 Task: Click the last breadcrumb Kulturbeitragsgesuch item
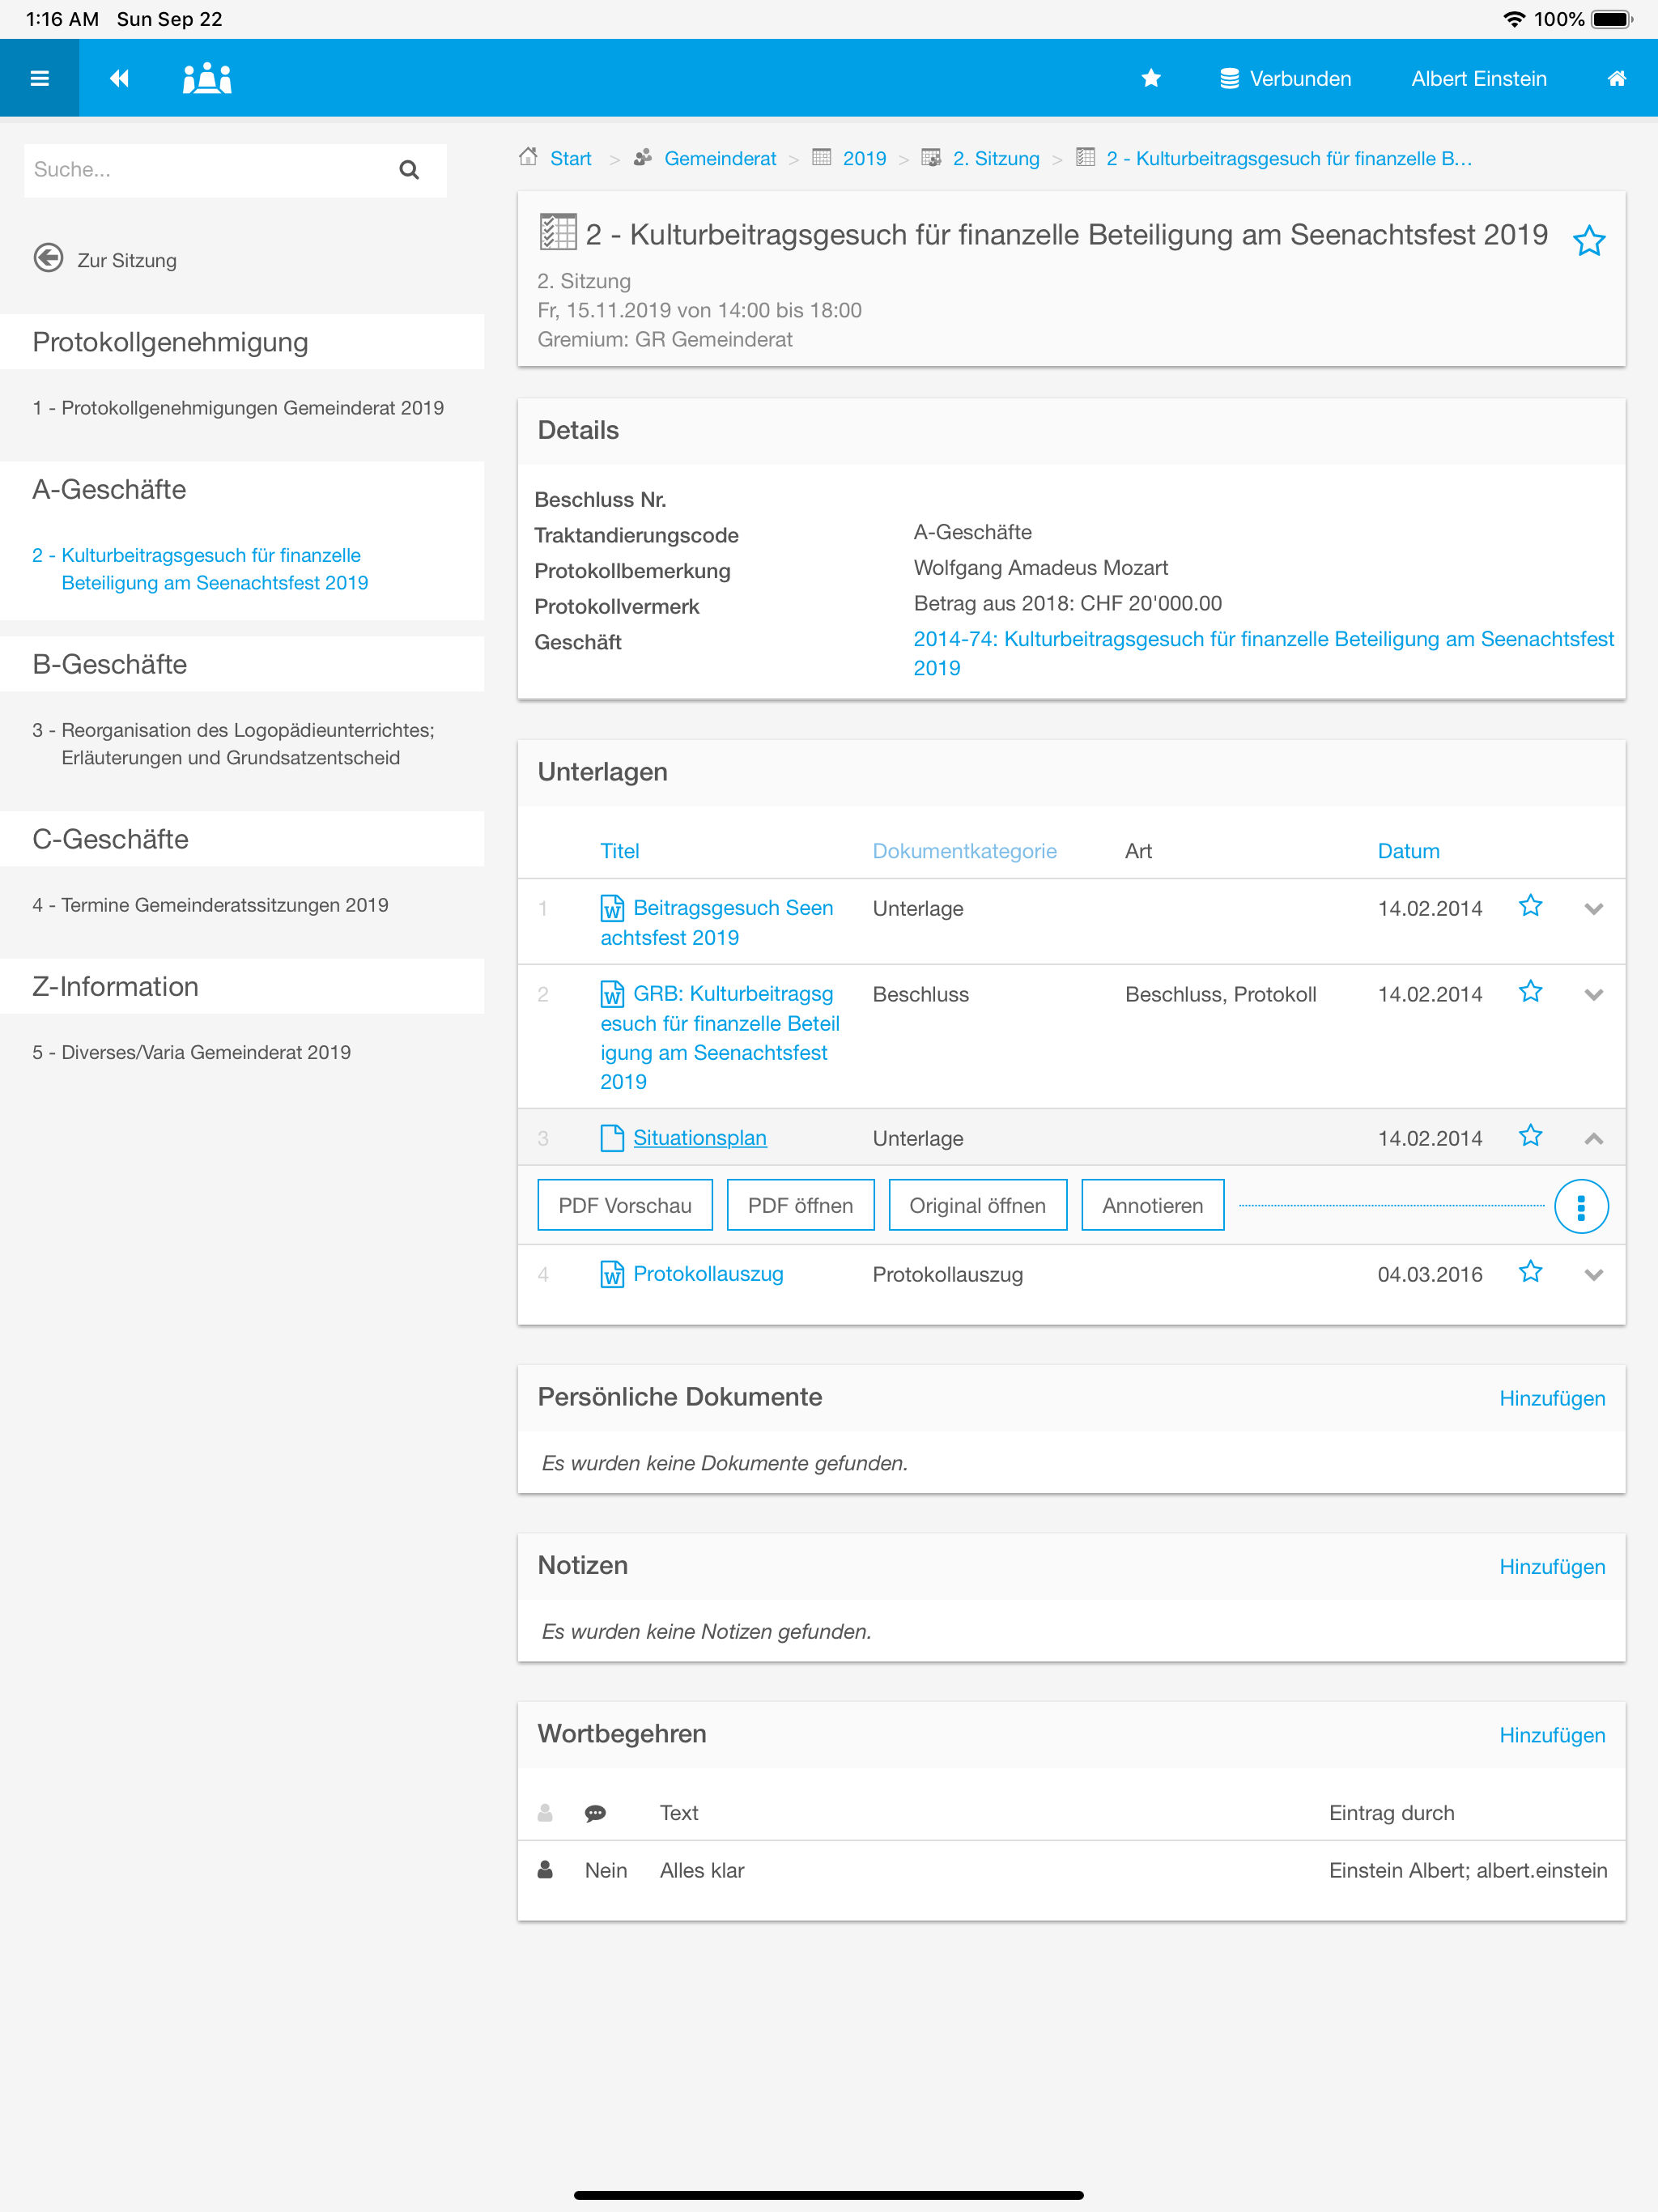pyautogui.click(x=1289, y=158)
